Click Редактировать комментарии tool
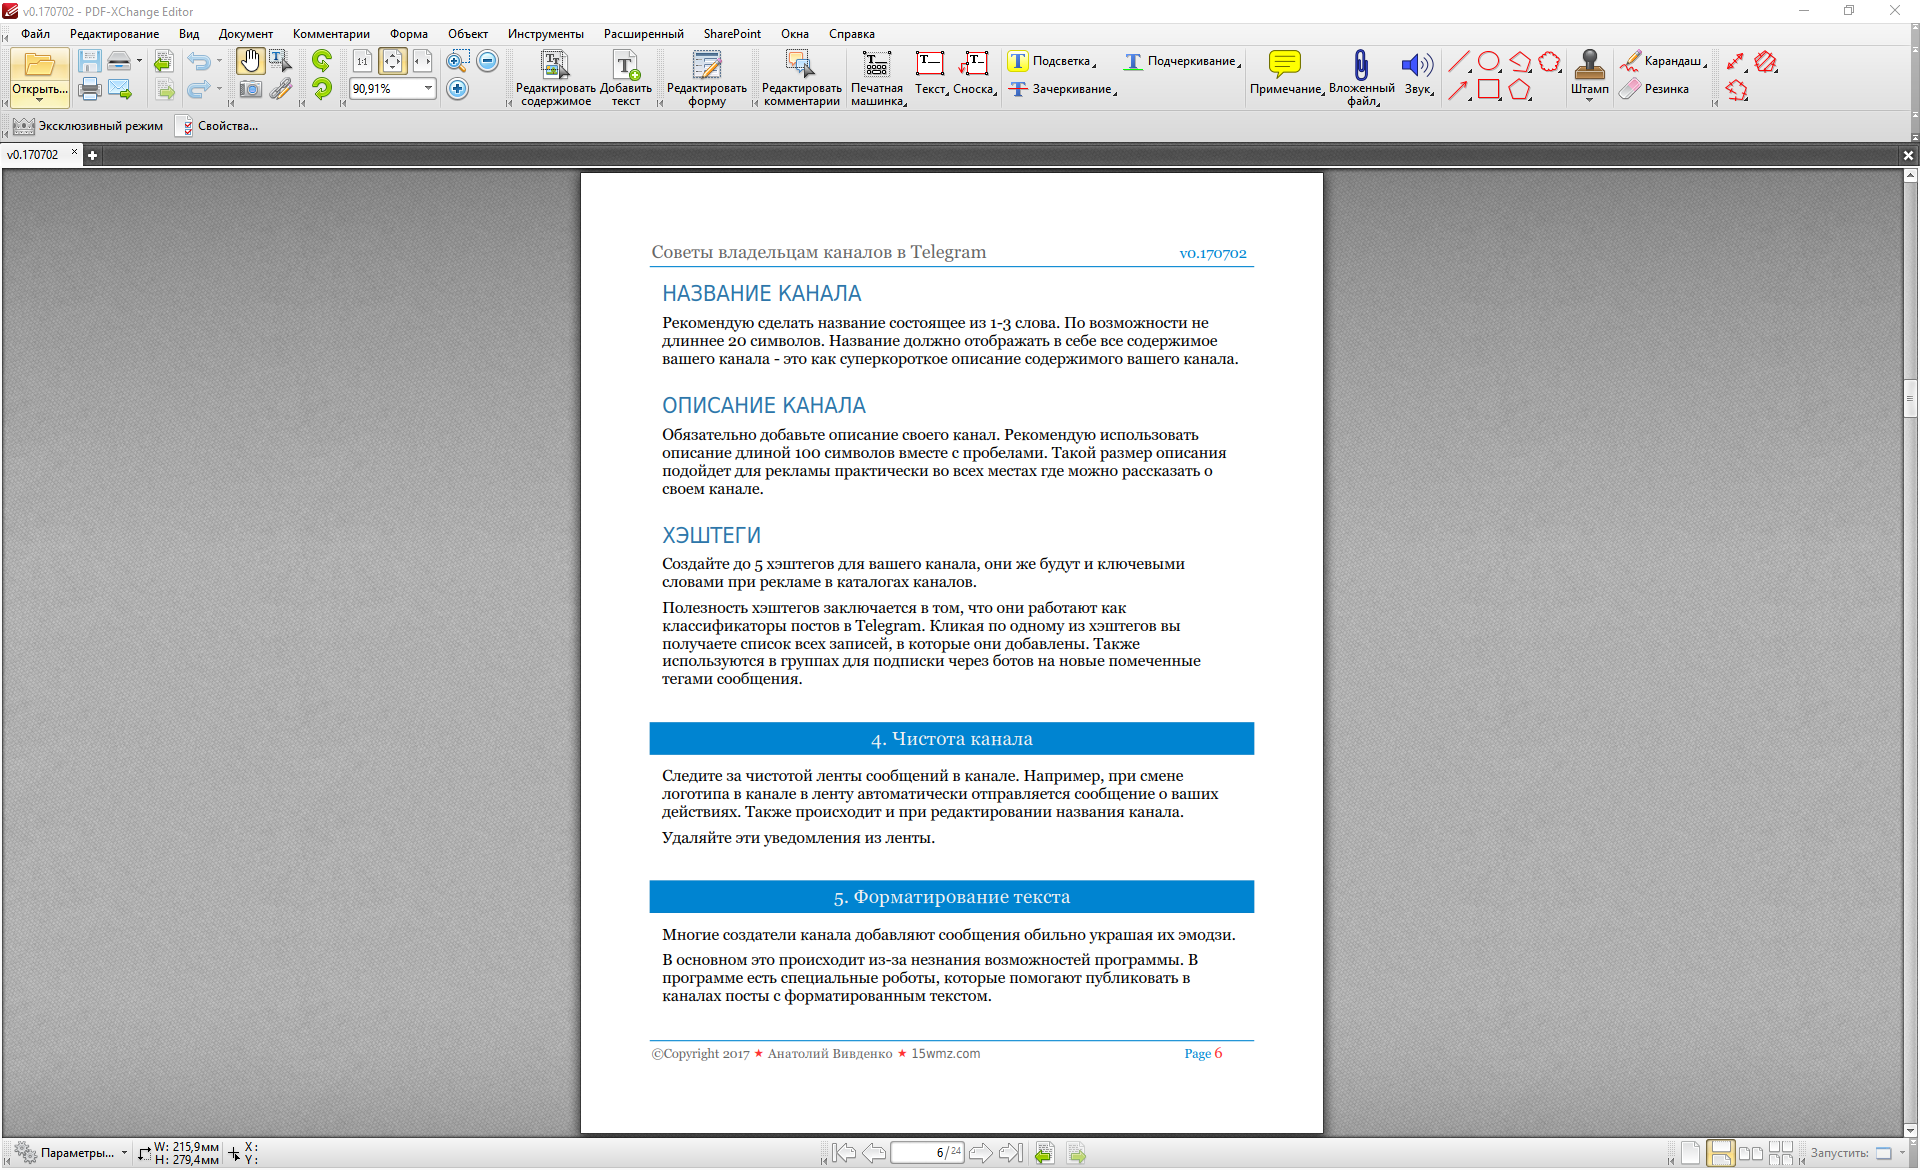 click(x=802, y=78)
